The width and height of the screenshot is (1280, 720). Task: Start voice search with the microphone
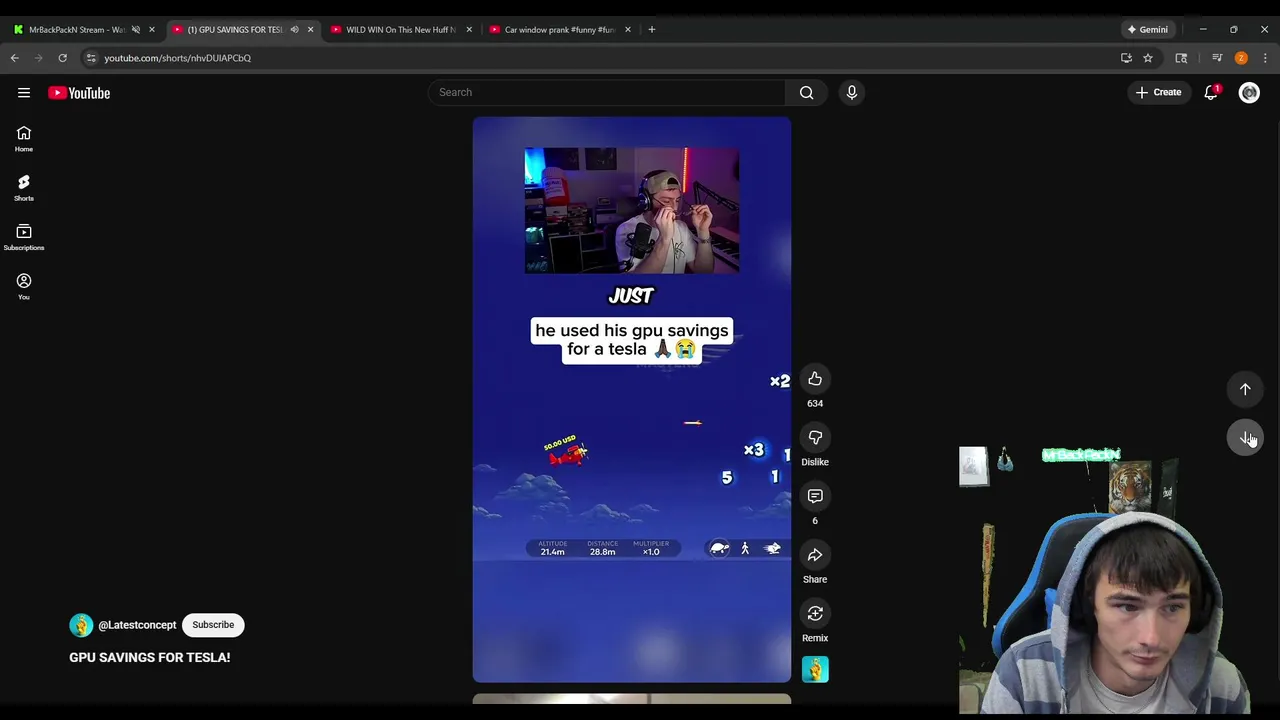(x=852, y=93)
